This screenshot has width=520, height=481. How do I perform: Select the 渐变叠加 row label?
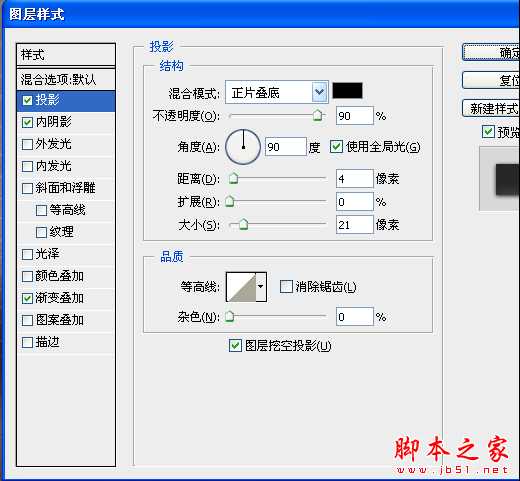point(60,298)
